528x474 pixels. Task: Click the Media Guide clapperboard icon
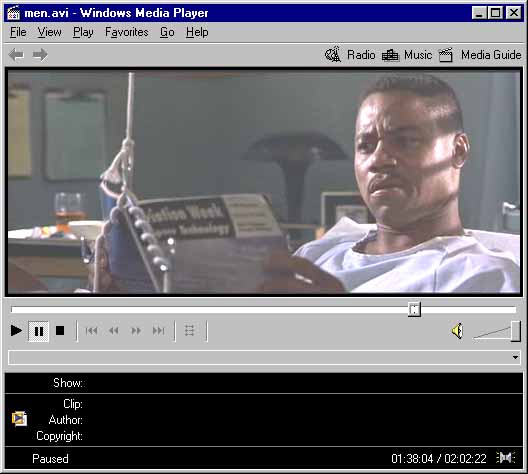pos(446,55)
